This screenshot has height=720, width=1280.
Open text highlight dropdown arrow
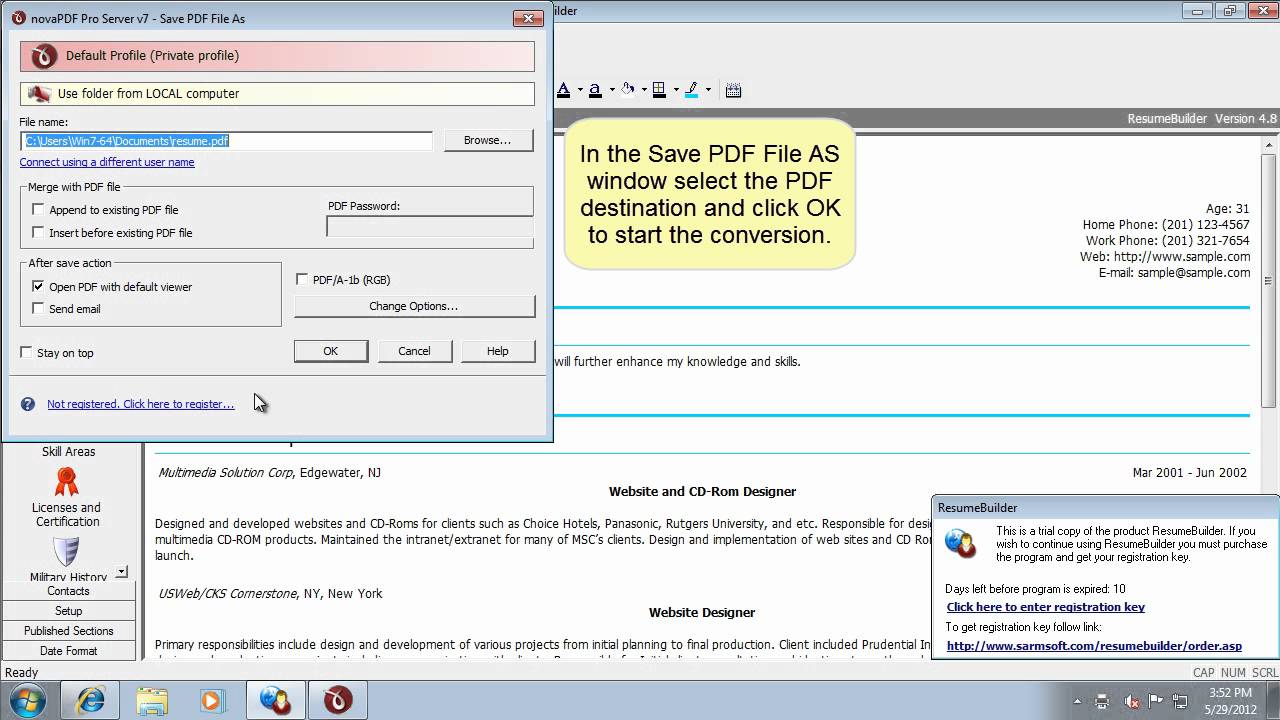tap(611, 90)
